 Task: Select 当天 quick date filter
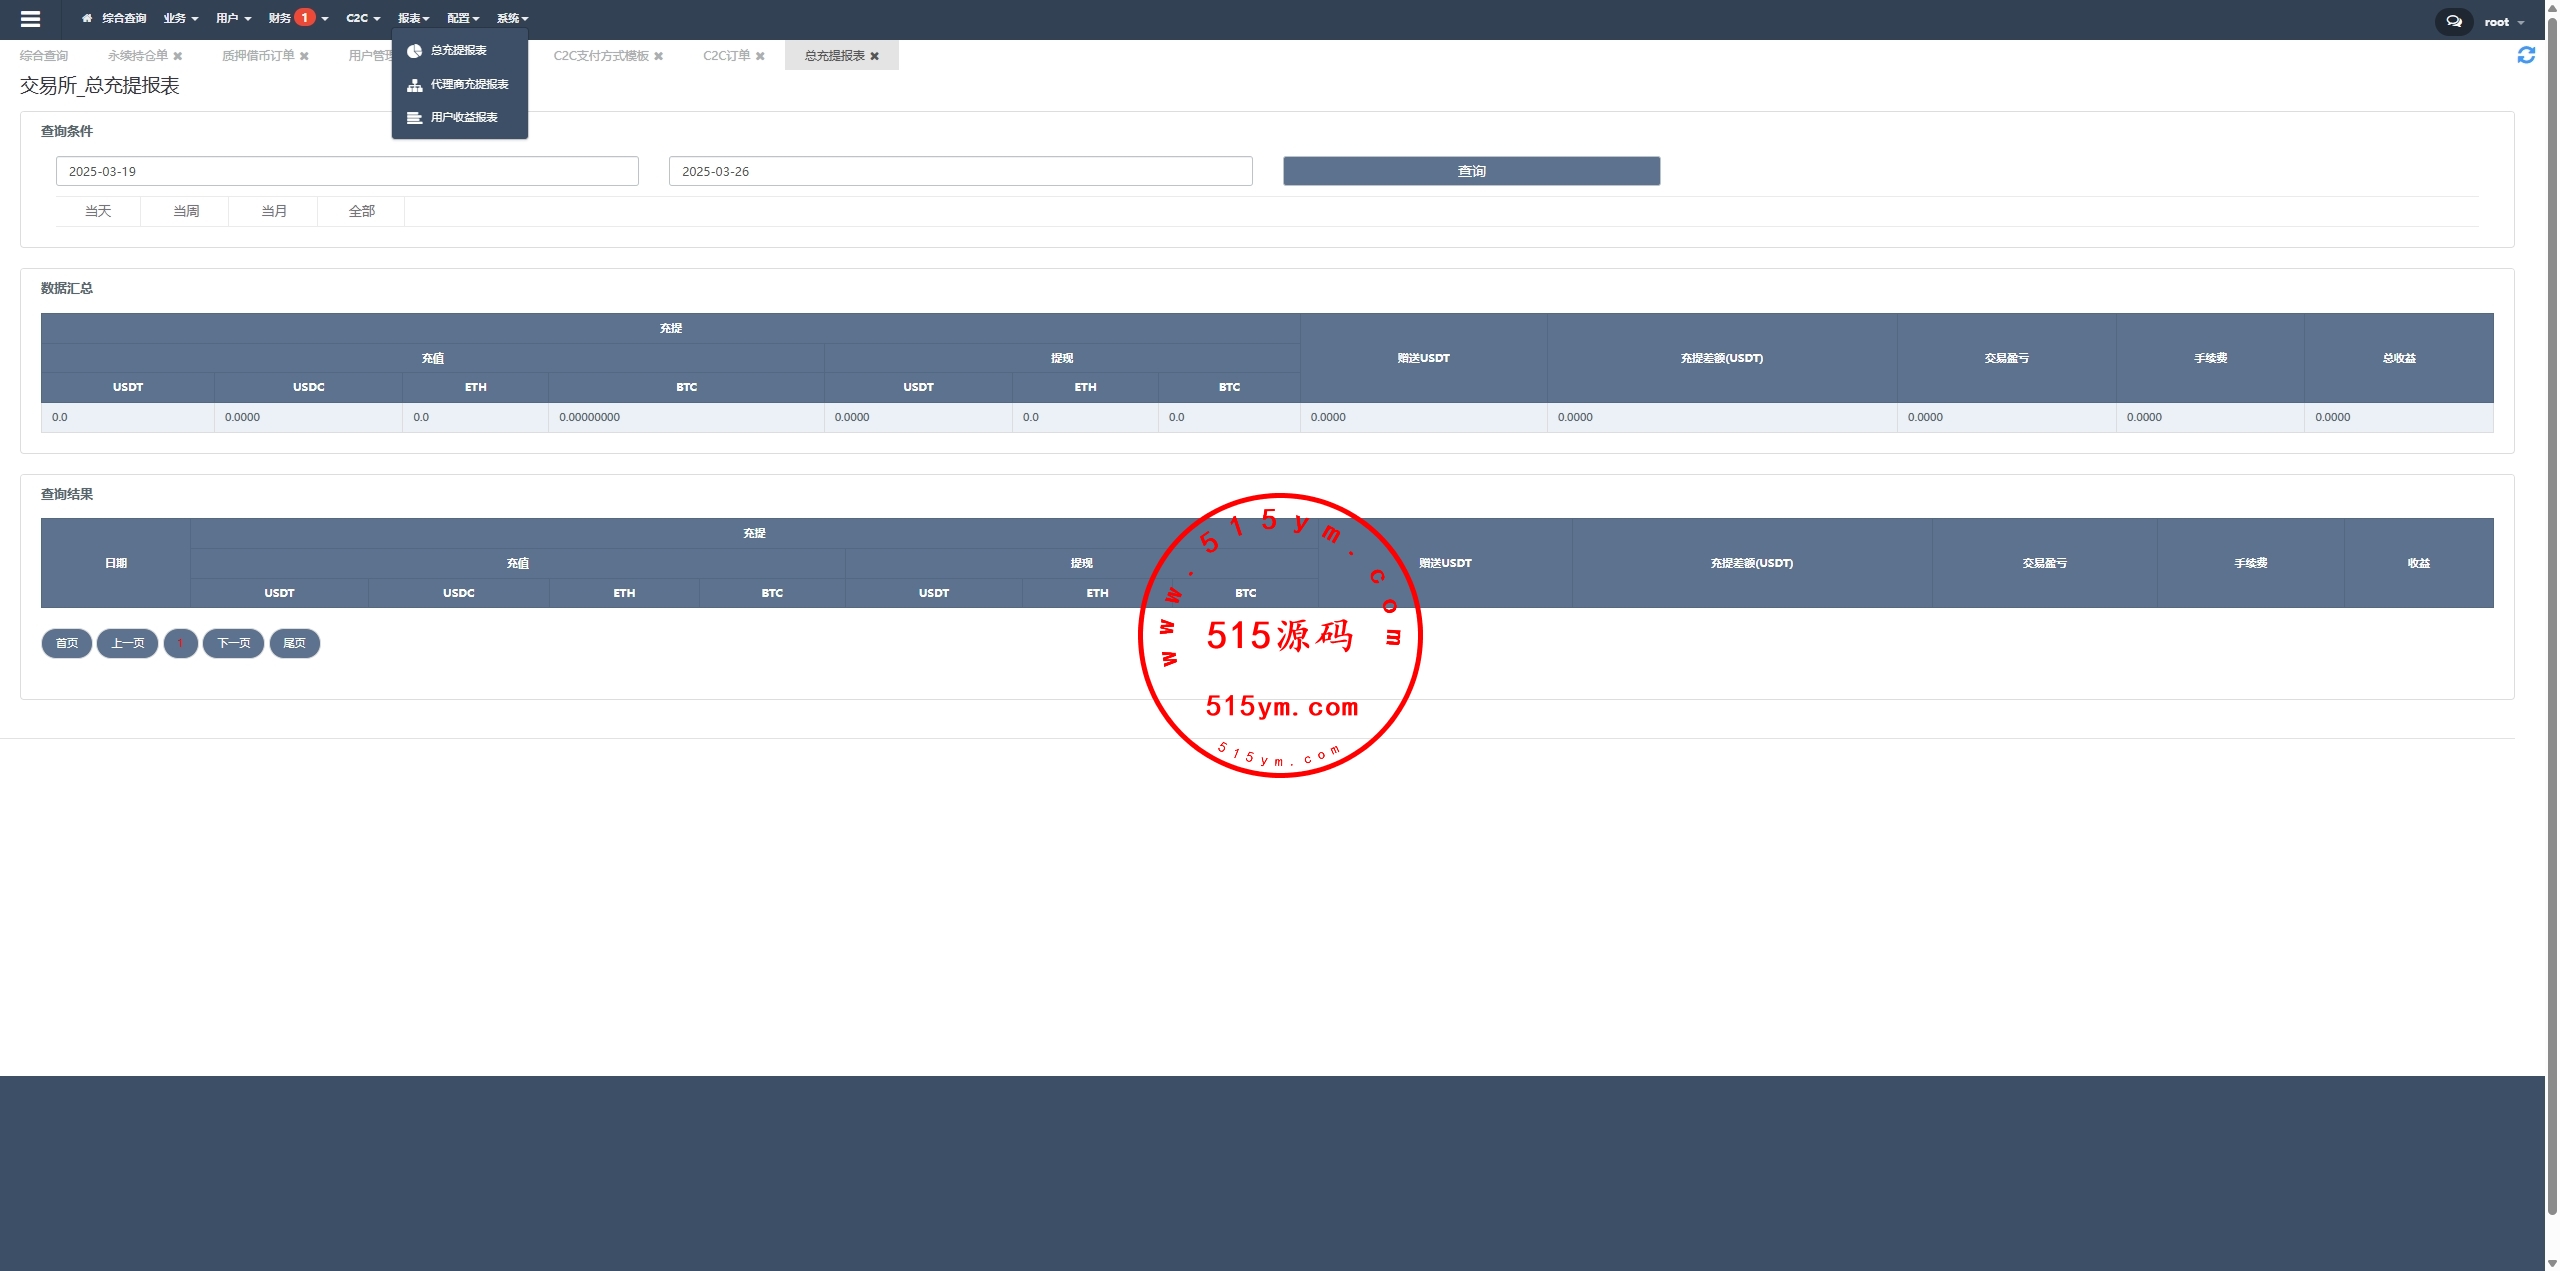pos(98,211)
